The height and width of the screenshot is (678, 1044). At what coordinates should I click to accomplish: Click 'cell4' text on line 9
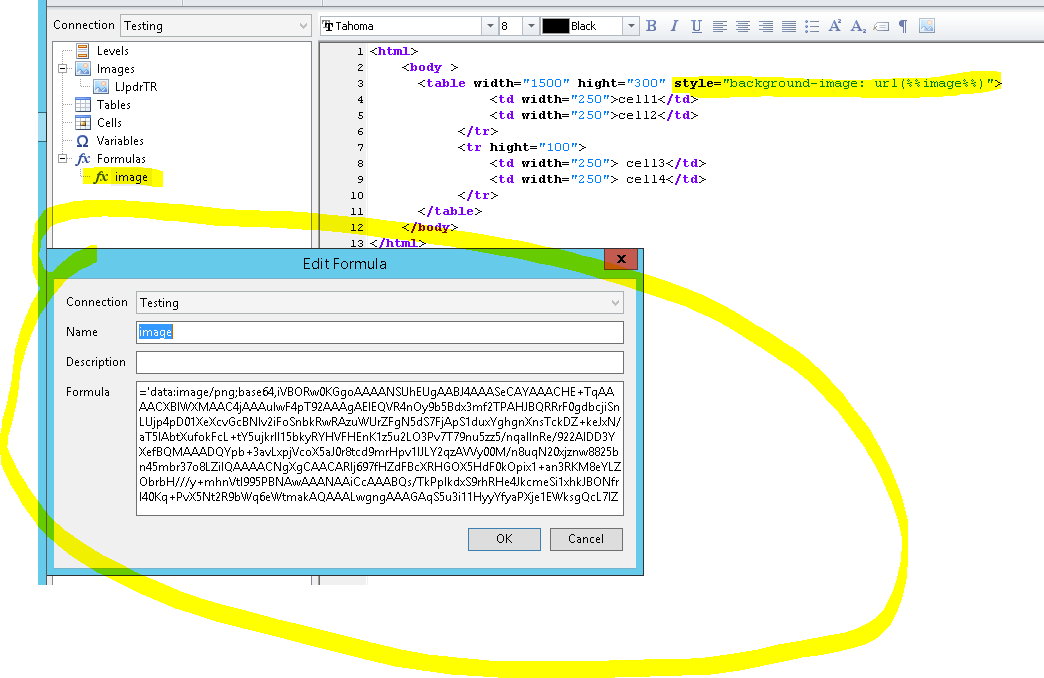(x=646, y=179)
